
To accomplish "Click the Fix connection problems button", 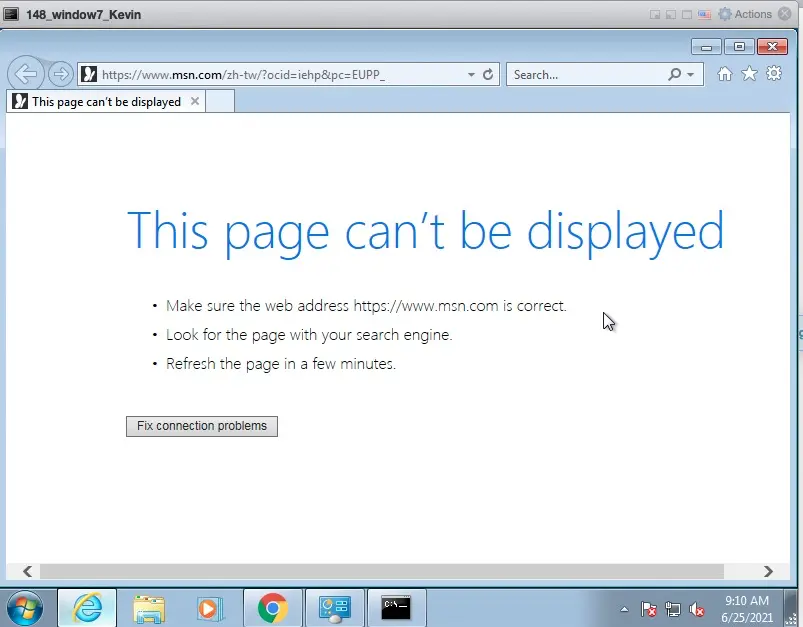I will point(201,426).
